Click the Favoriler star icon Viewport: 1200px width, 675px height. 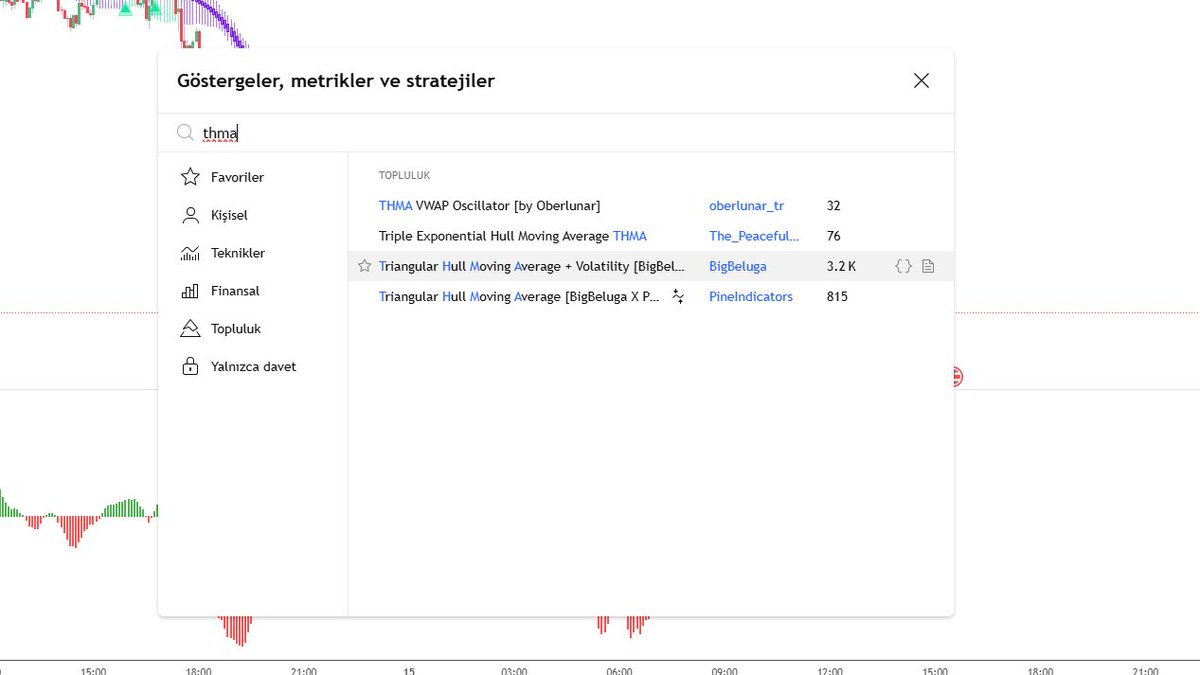(x=190, y=177)
